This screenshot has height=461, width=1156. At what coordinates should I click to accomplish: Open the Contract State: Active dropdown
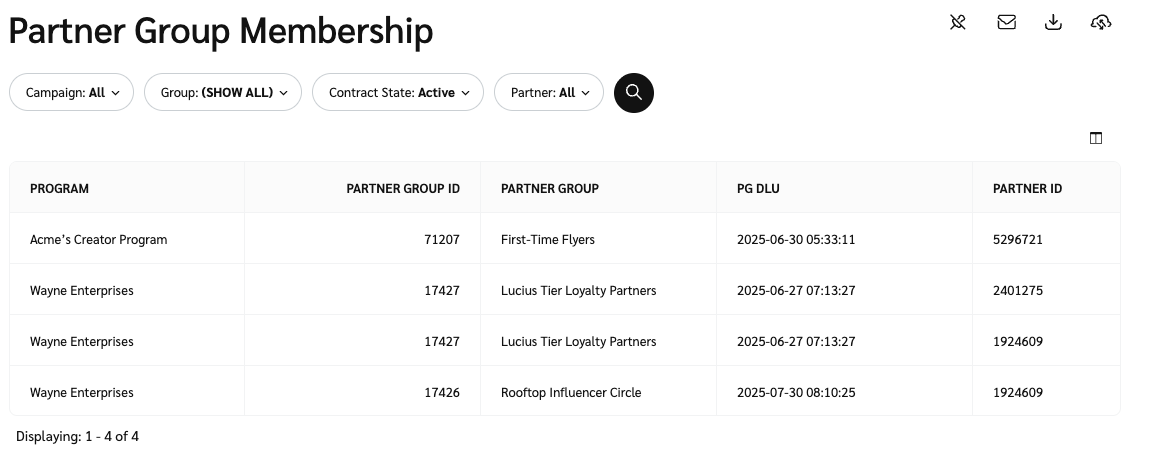pos(398,93)
